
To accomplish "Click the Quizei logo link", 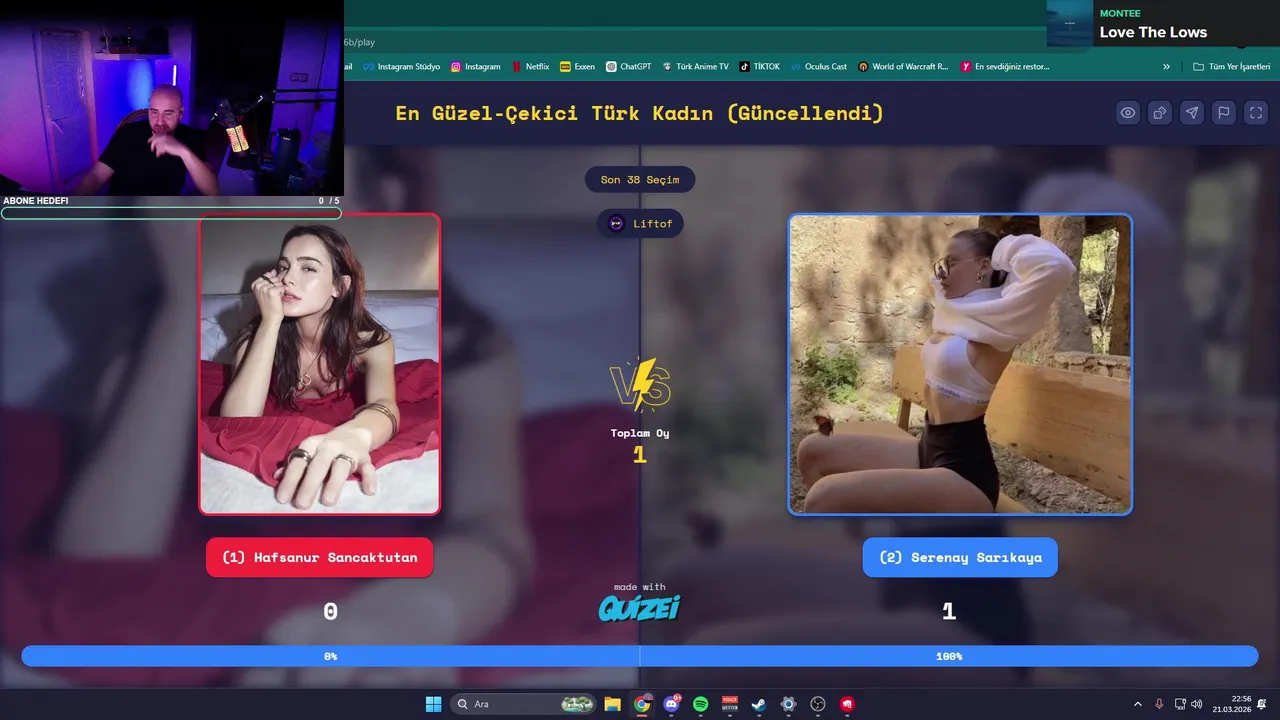I will [x=640, y=608].
